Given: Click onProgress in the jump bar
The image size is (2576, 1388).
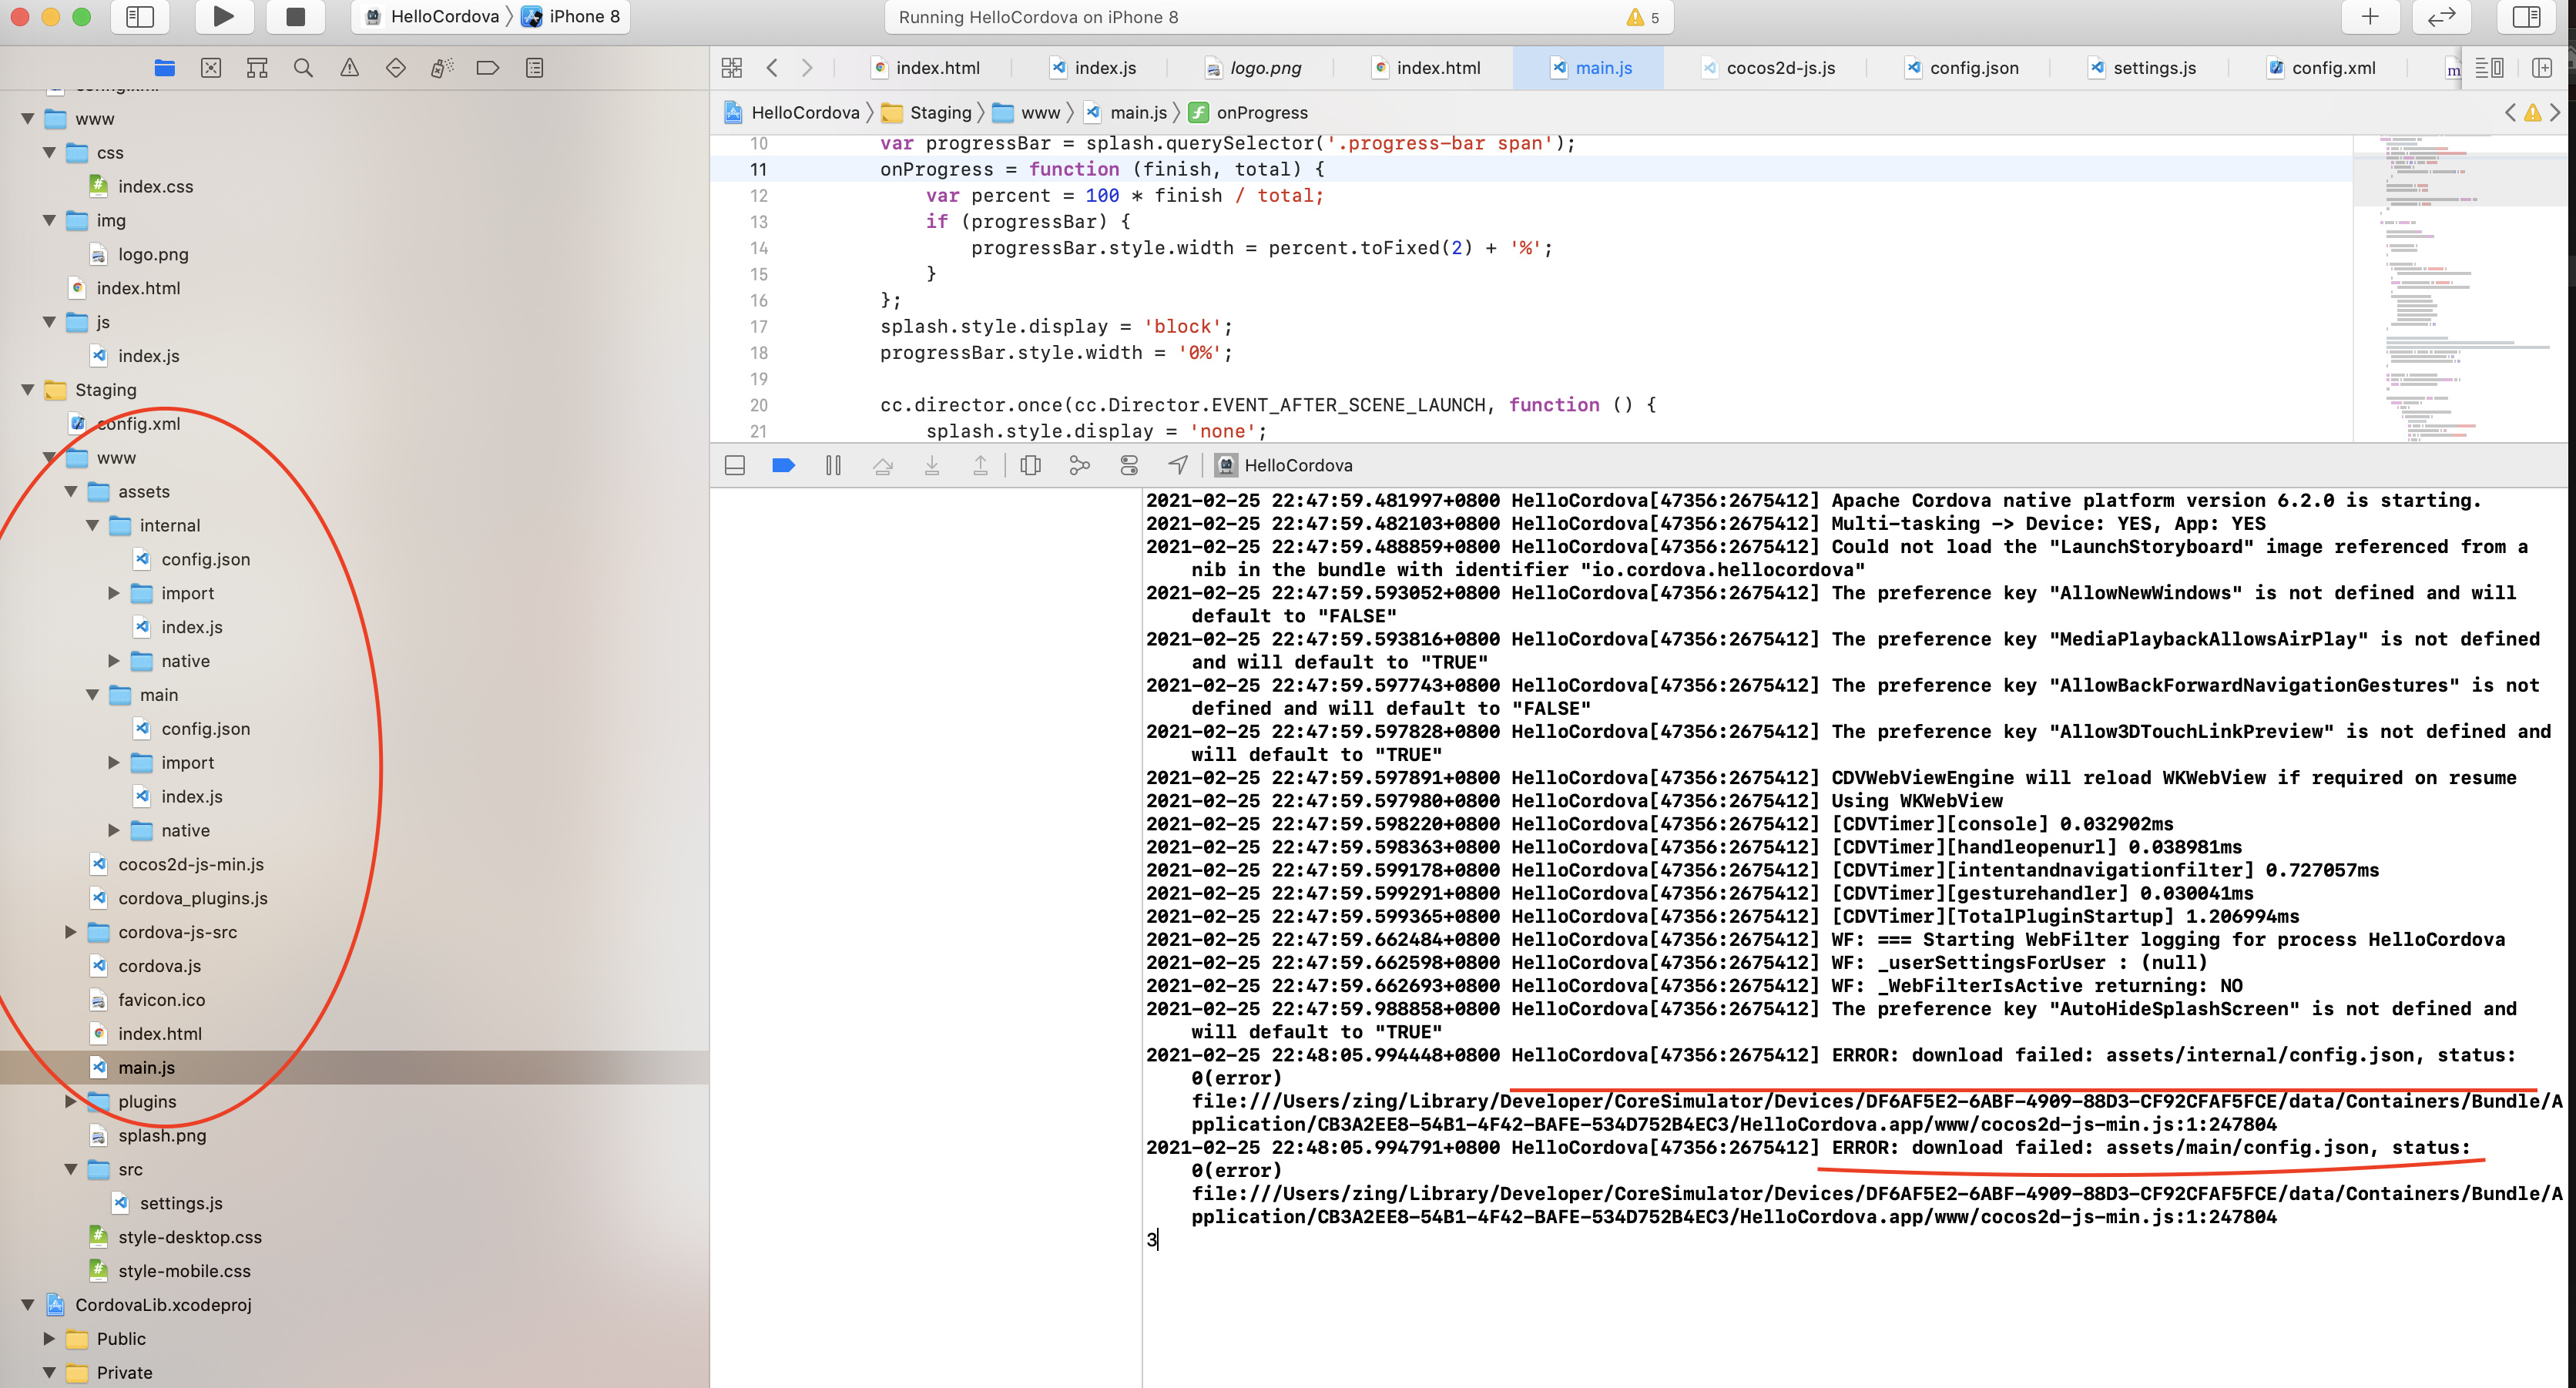Looking at the screenshot, I should click(1261, 113).
